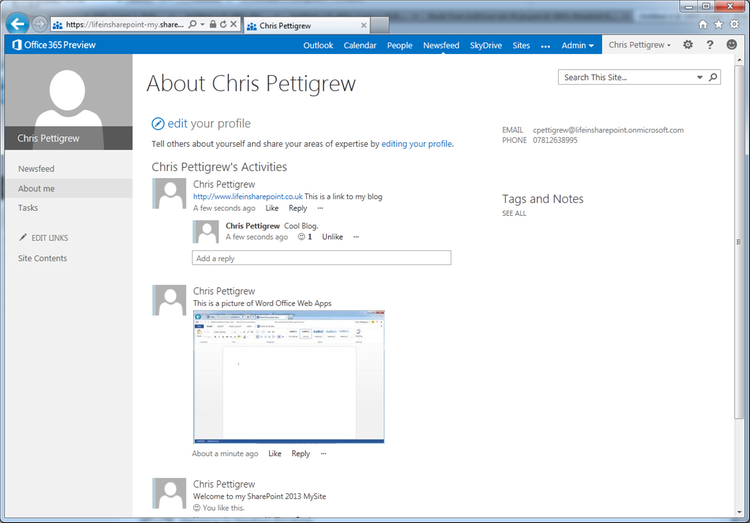The height and width of the screenshot is (523, 750).
Task: Open browser Tools gear icon
Action: click(x=734, y=24)
